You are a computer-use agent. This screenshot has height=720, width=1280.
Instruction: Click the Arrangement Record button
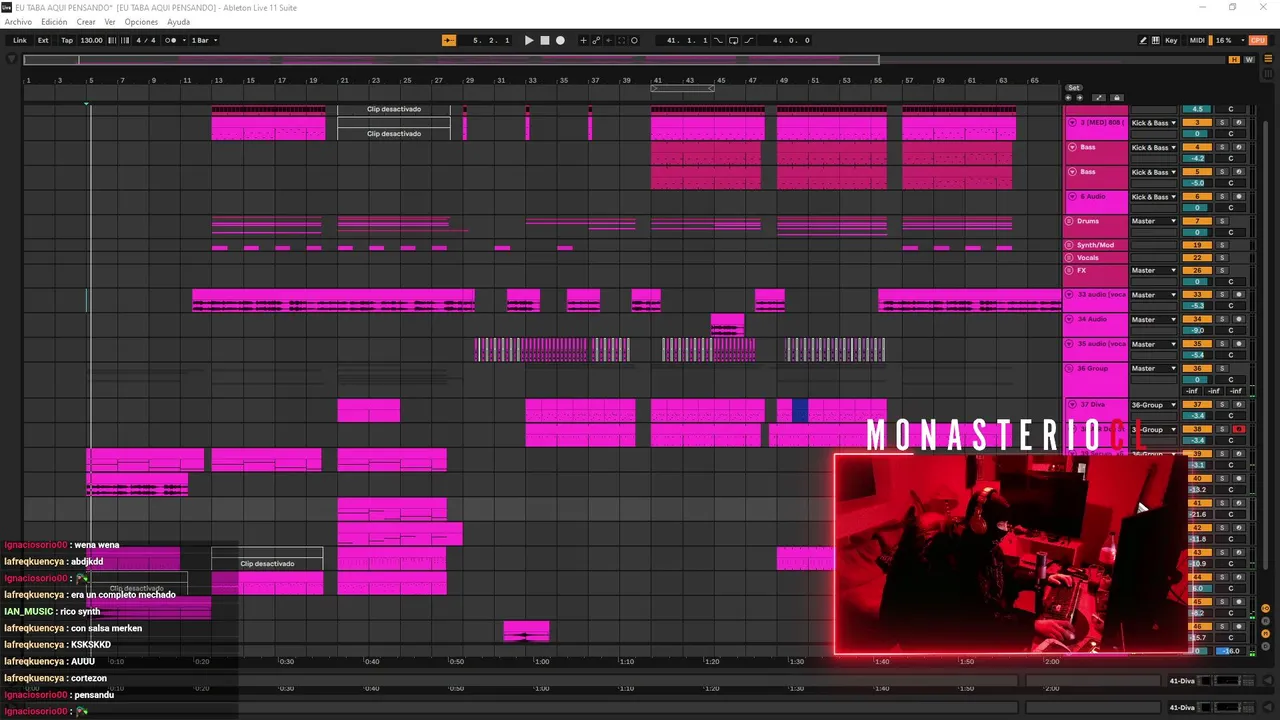[x=560, y=40]
